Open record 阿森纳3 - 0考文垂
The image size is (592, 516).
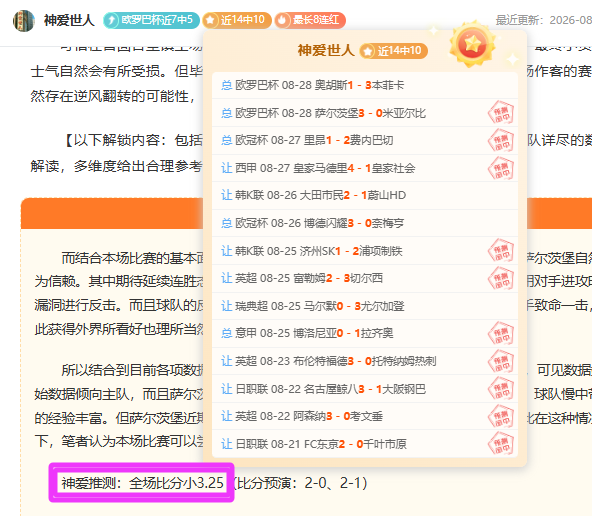(365, 416)
